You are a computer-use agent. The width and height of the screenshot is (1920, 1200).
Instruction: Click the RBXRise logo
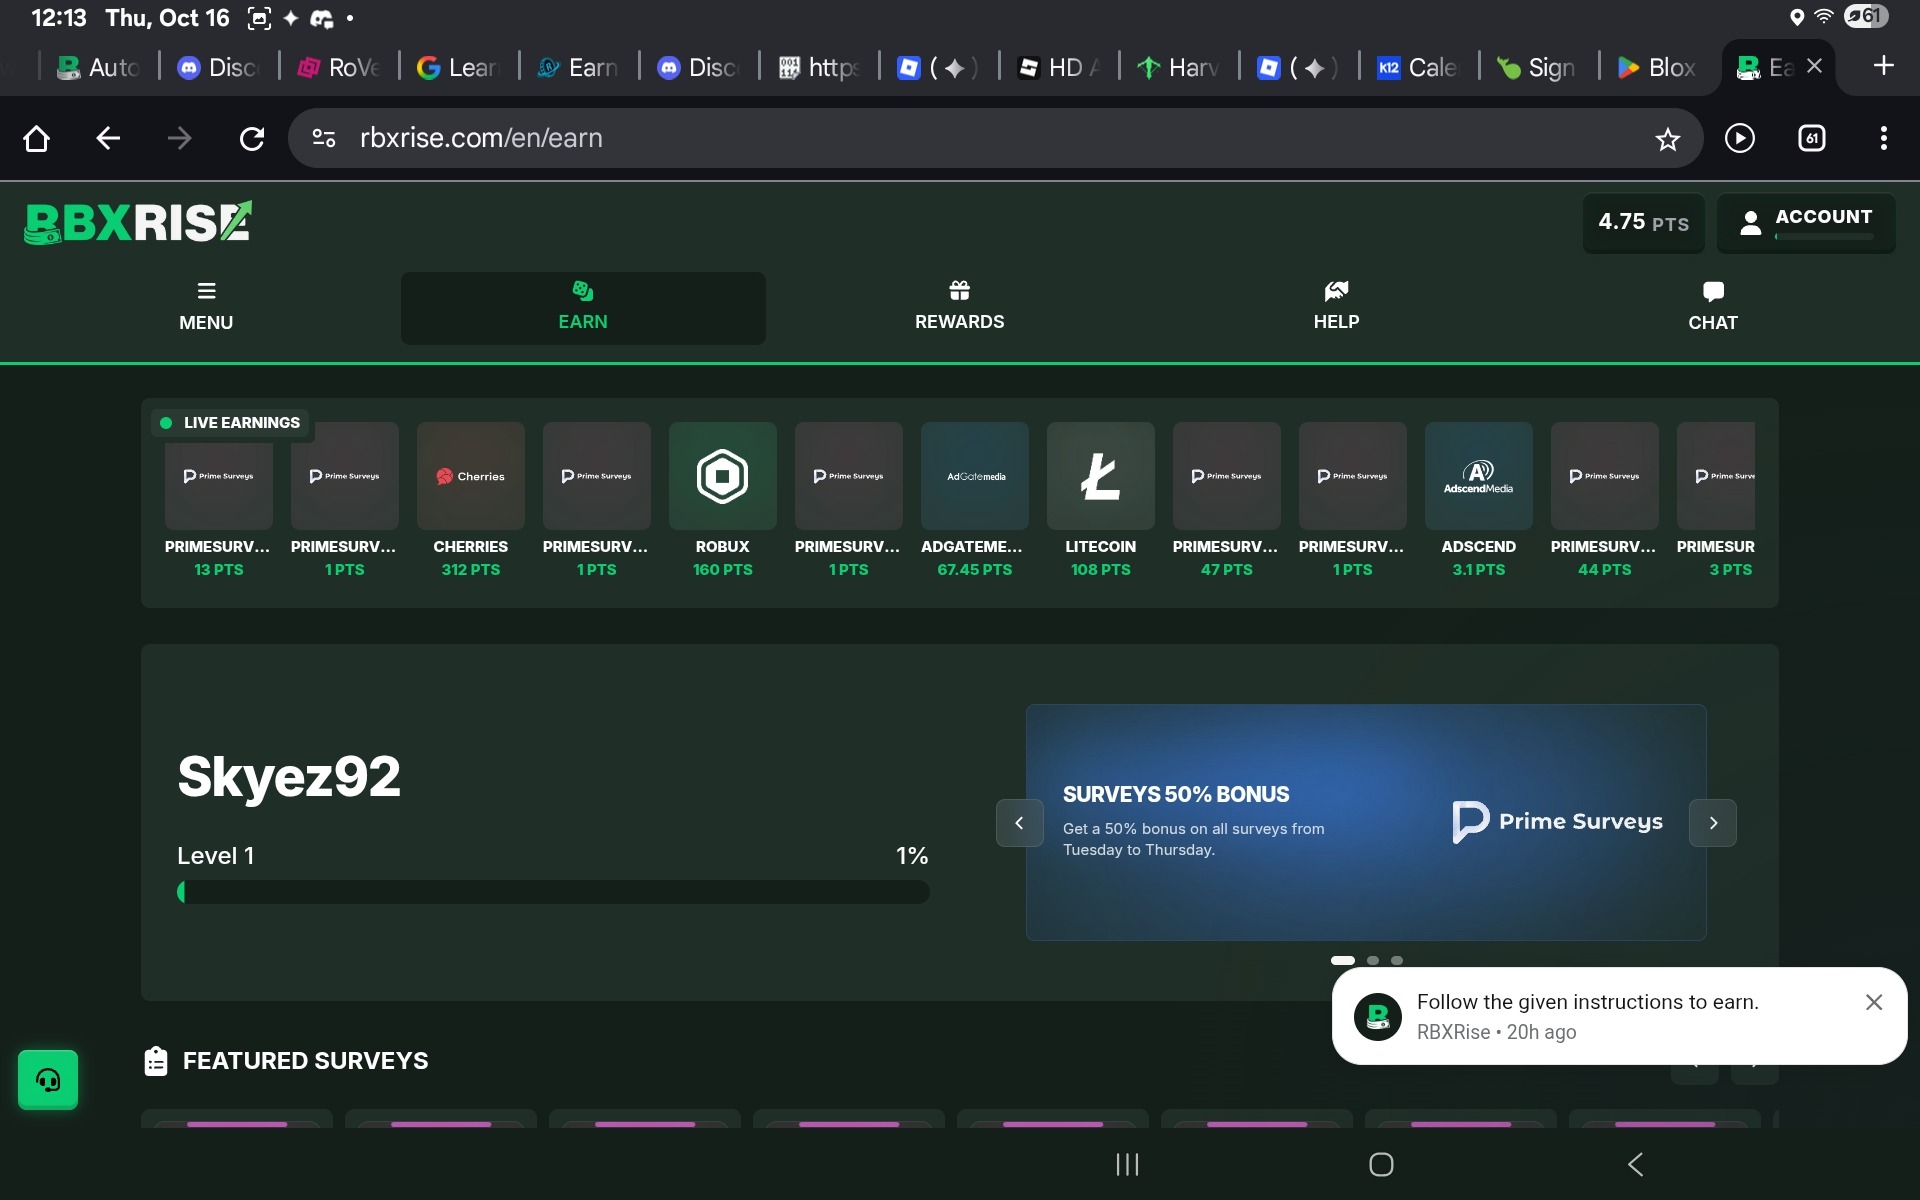138,222
